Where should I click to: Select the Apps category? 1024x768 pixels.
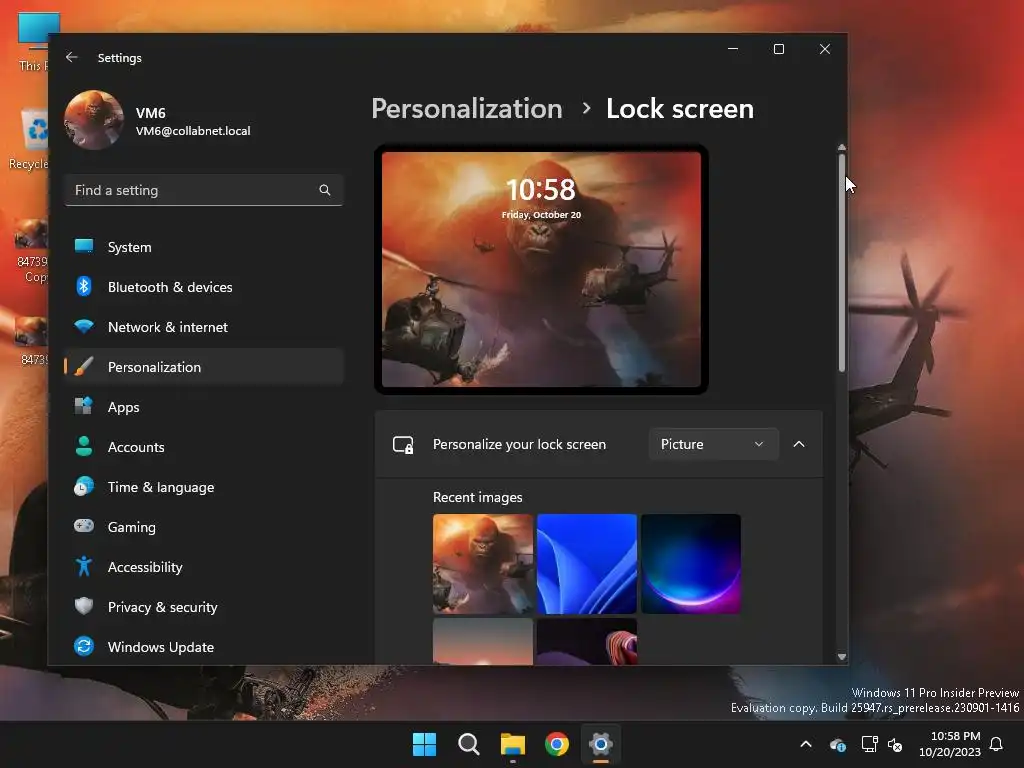coord(204,407)
